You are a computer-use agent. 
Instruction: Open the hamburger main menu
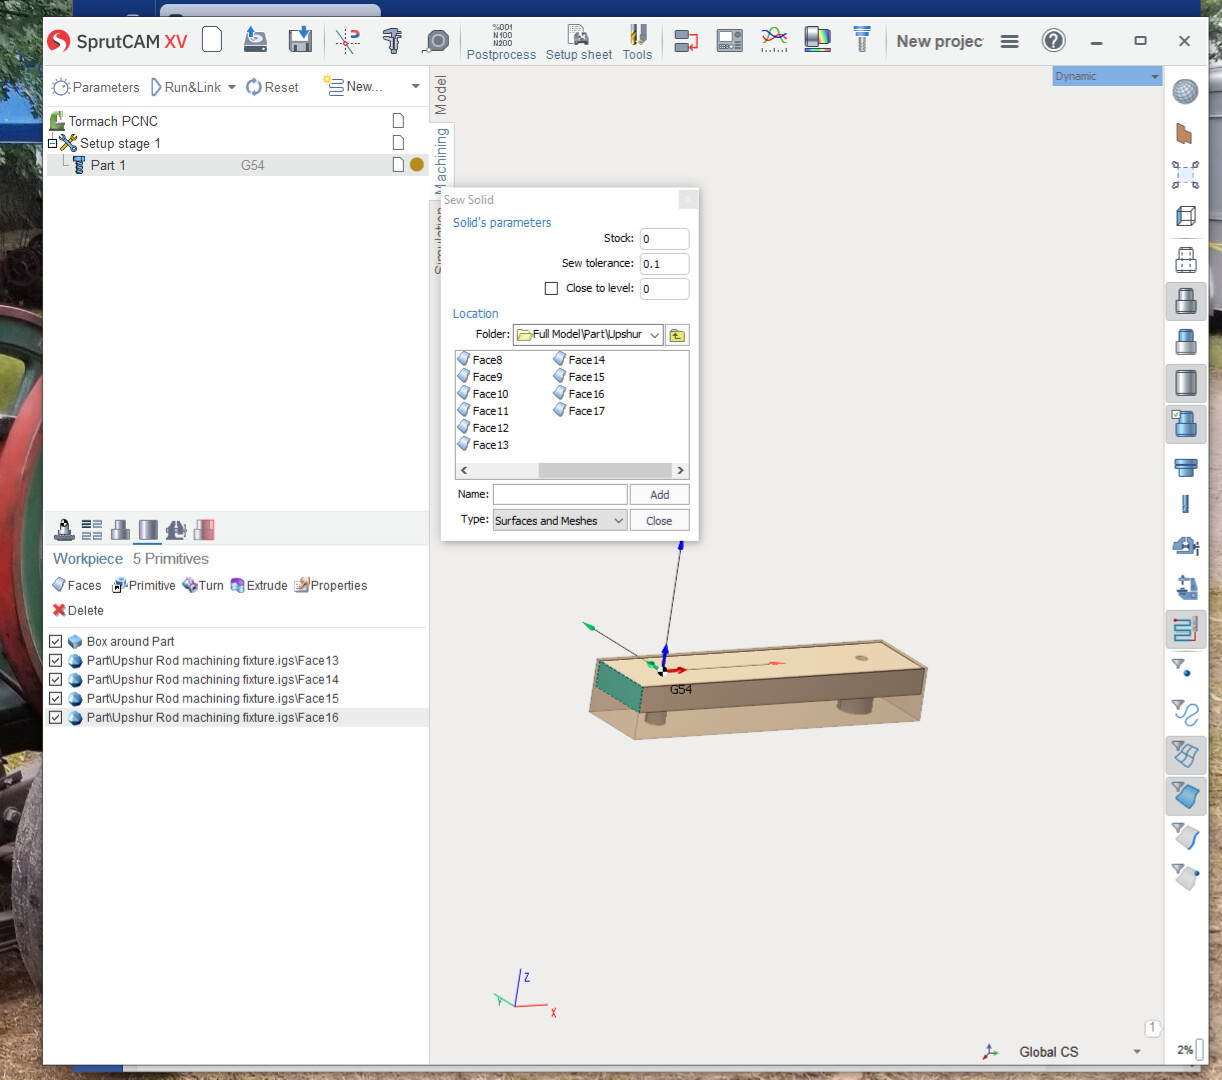[1010, 41]
